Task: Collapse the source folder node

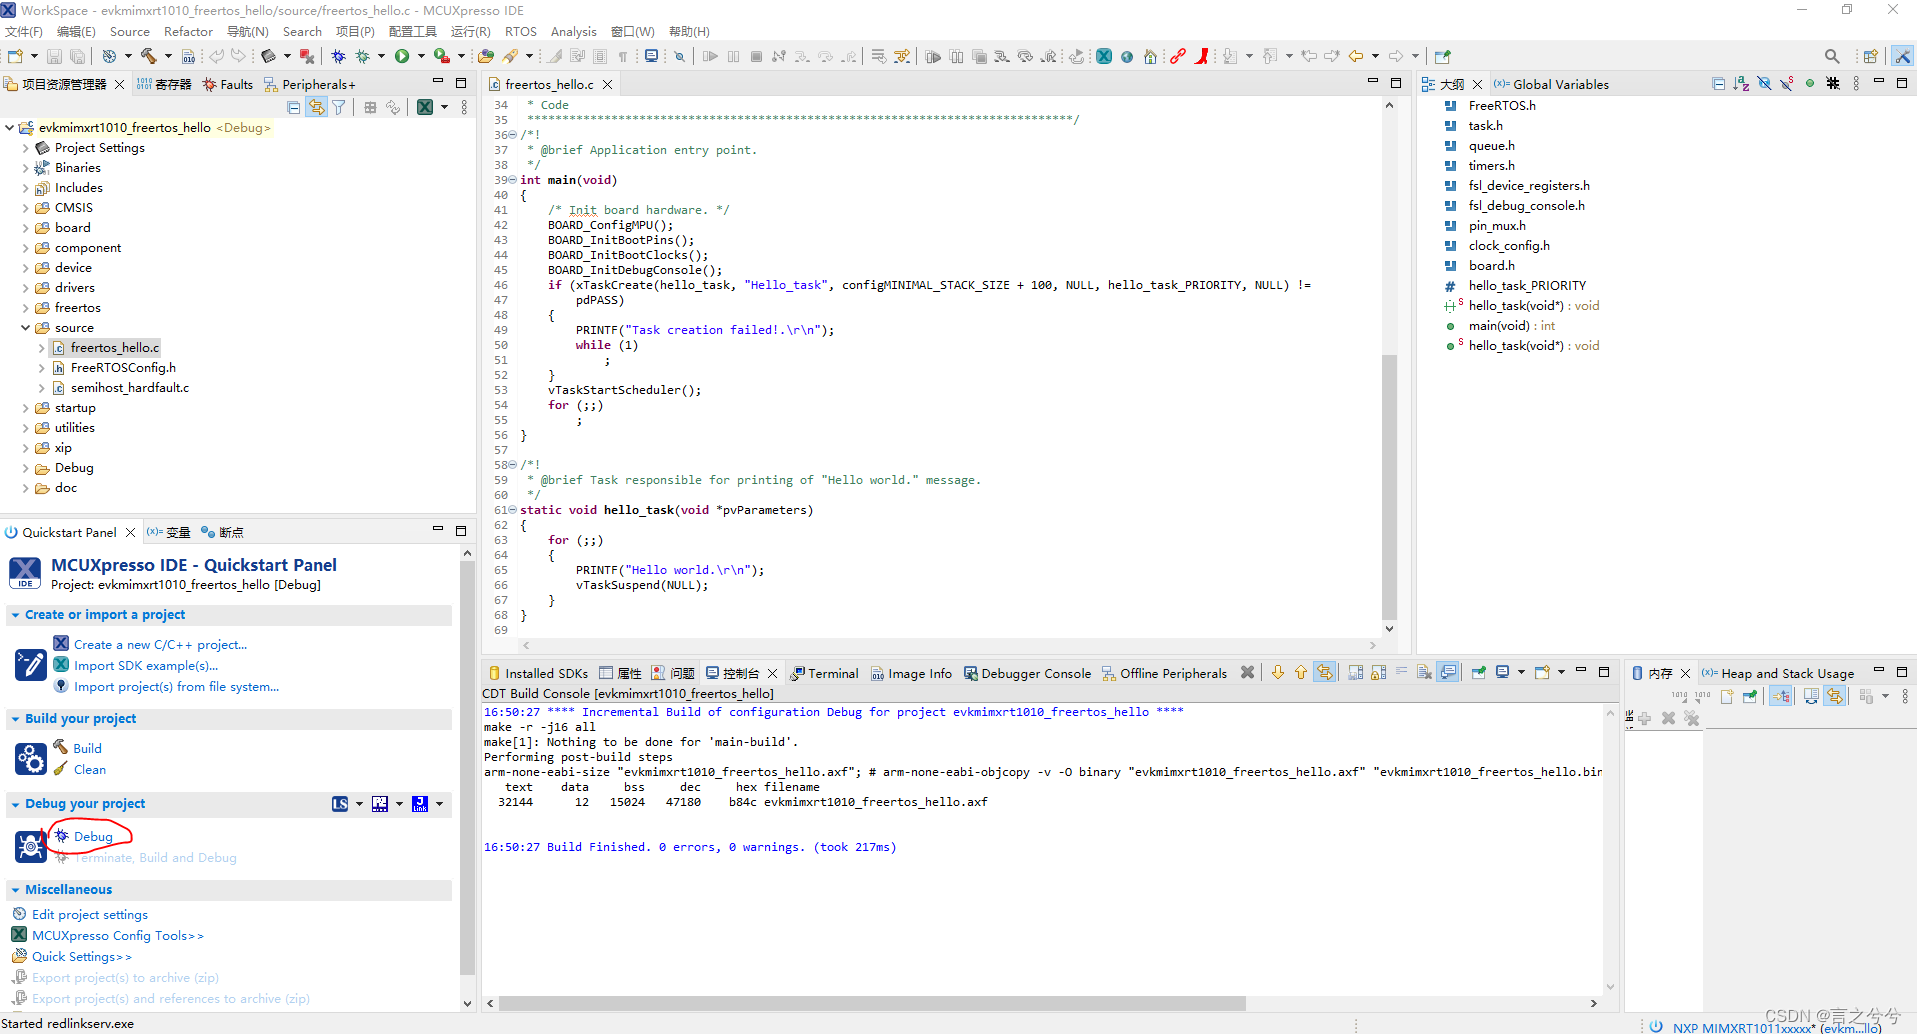Action: 26,327
